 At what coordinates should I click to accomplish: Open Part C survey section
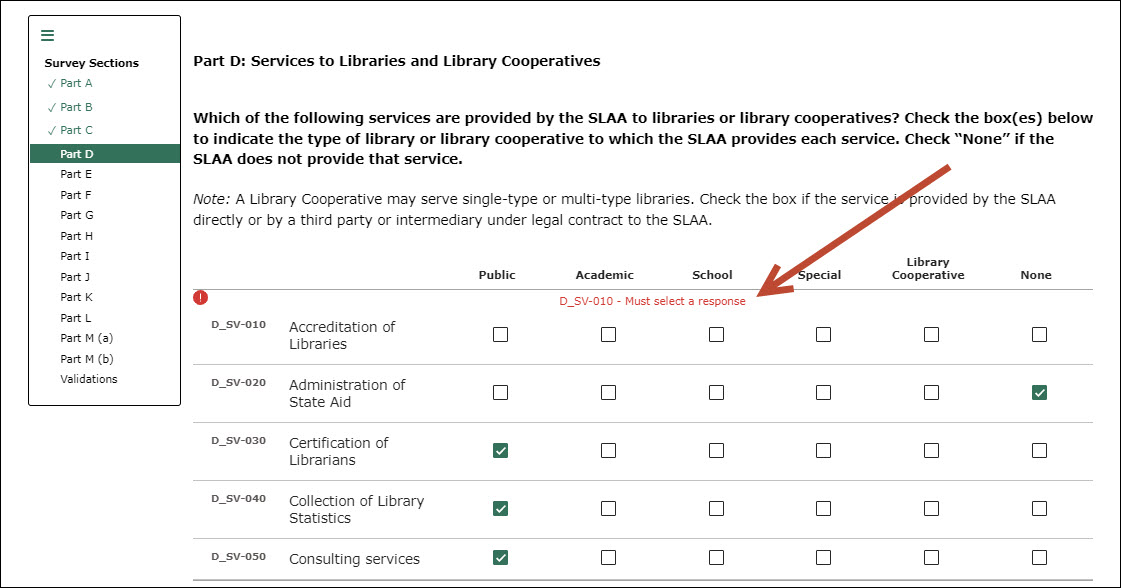[x=76, y=130]
